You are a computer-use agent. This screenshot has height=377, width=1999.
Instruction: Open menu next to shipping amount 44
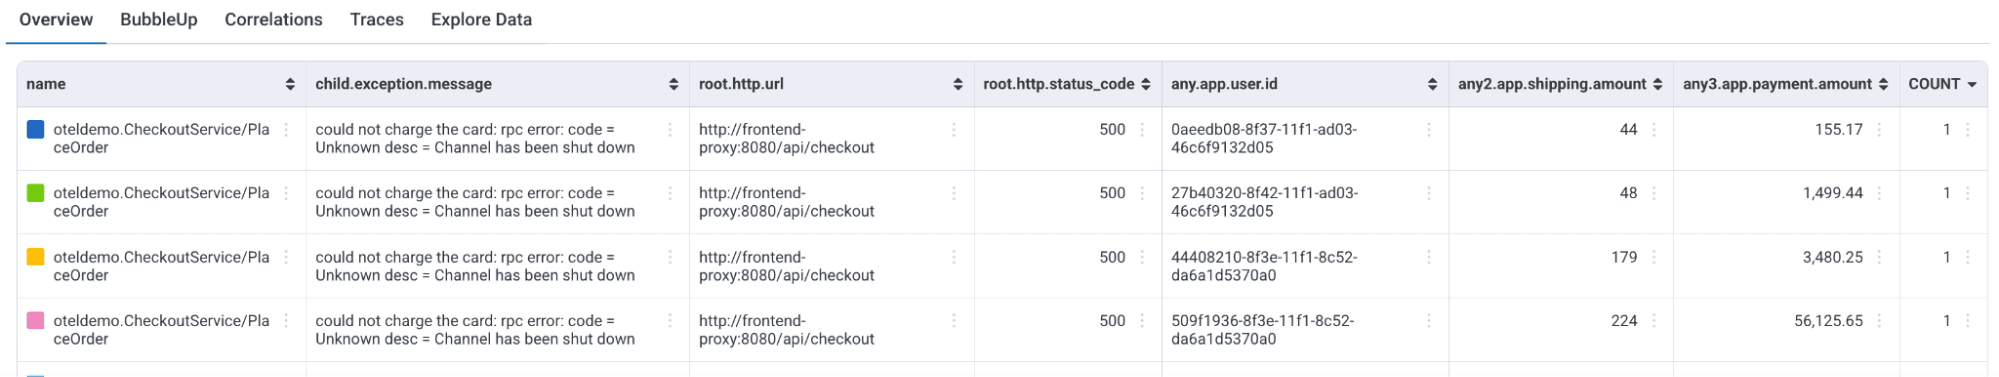1654,130
